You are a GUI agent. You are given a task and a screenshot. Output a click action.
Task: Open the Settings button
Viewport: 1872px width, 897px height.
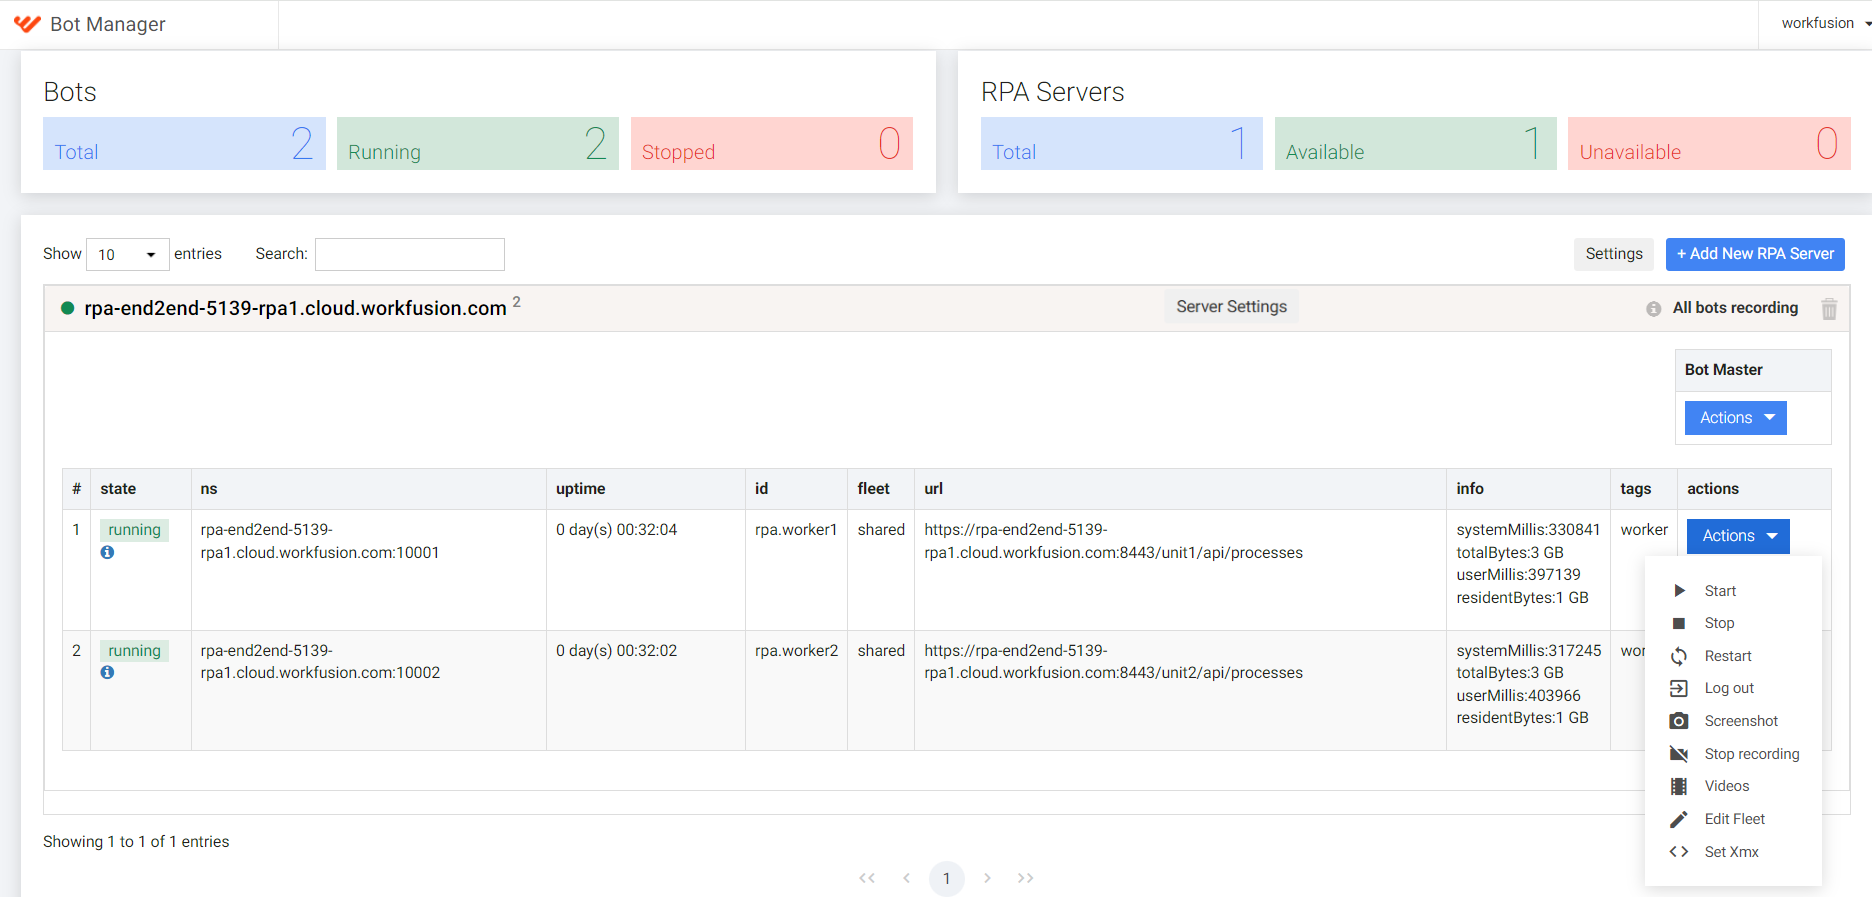point(1614,254)
